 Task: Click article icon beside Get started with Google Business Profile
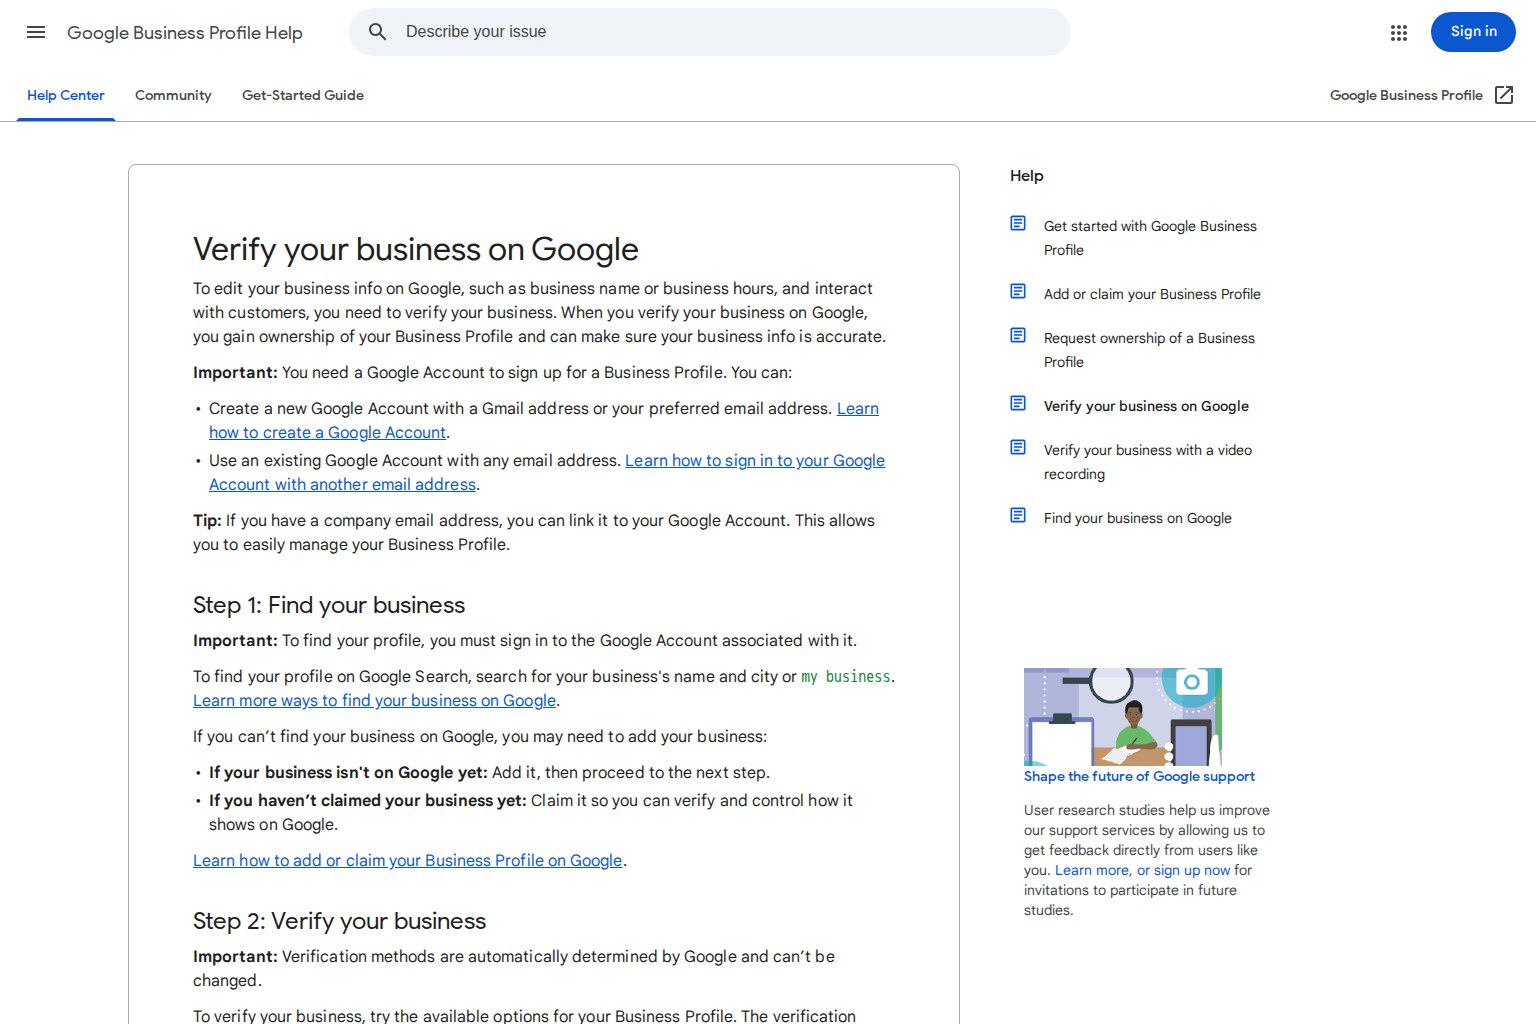coord(1018,223)
